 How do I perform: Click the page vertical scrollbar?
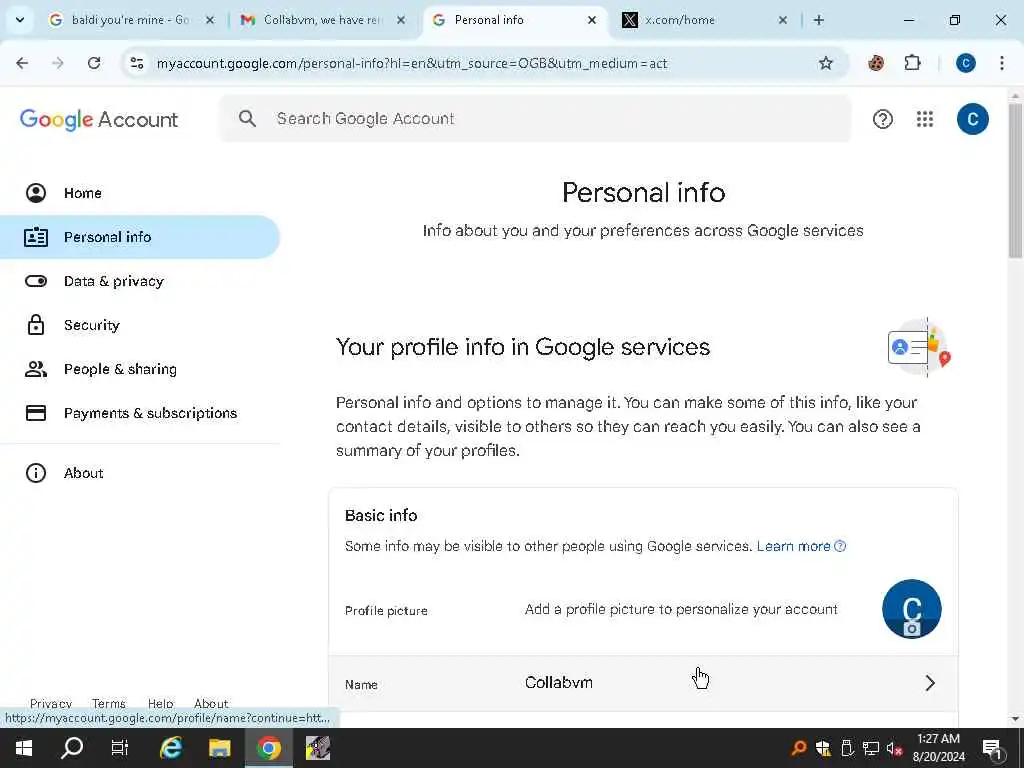[1015, 180]
